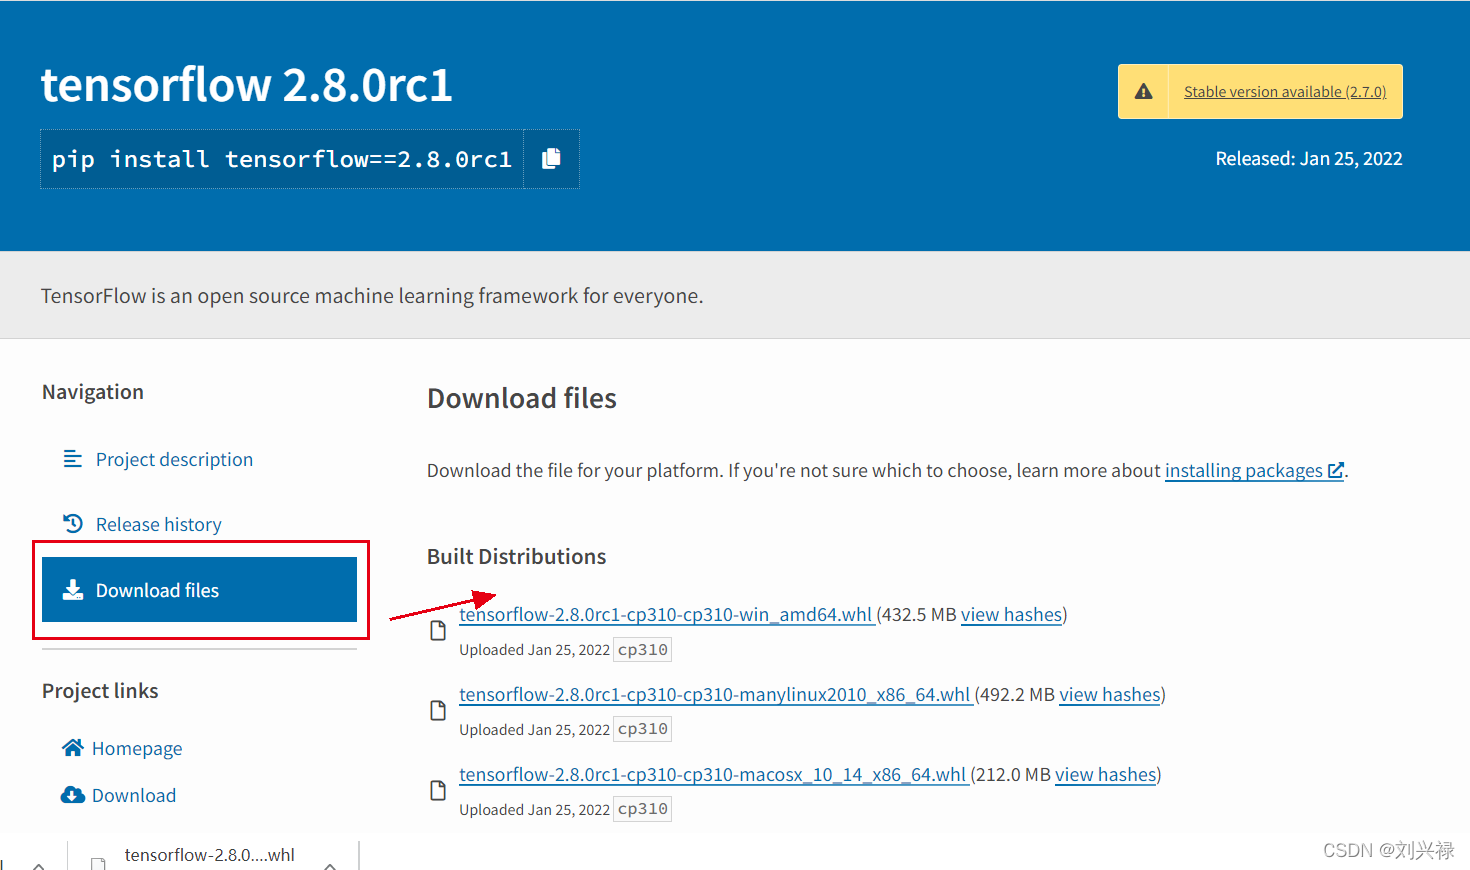
Task: Click the Navigation sidebar heading
Action: [x=93, y=392]
